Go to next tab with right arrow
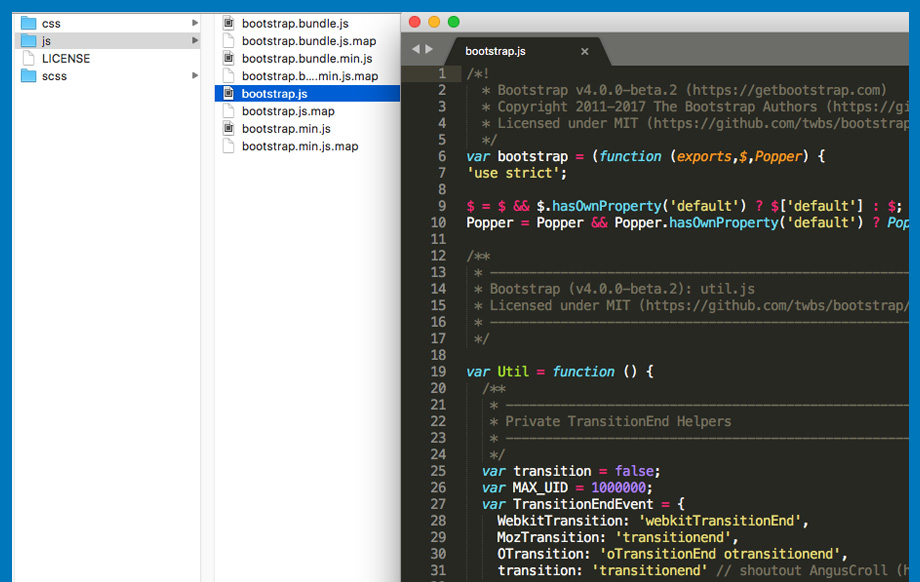Screen dimensions: 920x582 [x=429, y=49]
